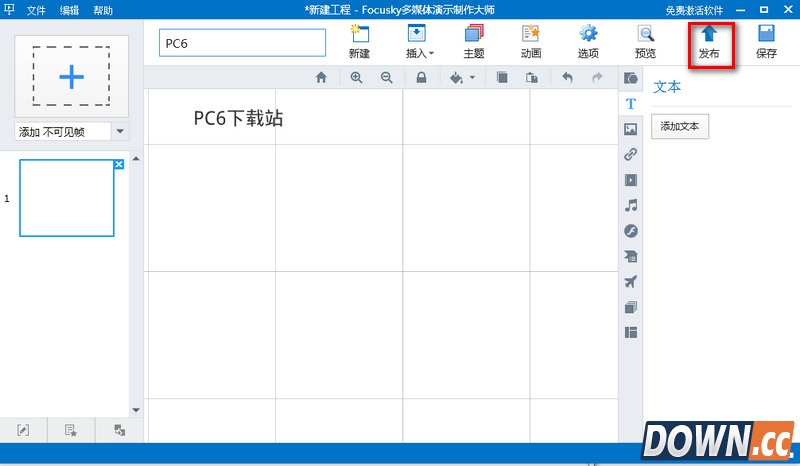Viewport: 800px width, 466px height.
Task: Expand the background fill dropdown arrow
Action: click(x=472, y=78)
